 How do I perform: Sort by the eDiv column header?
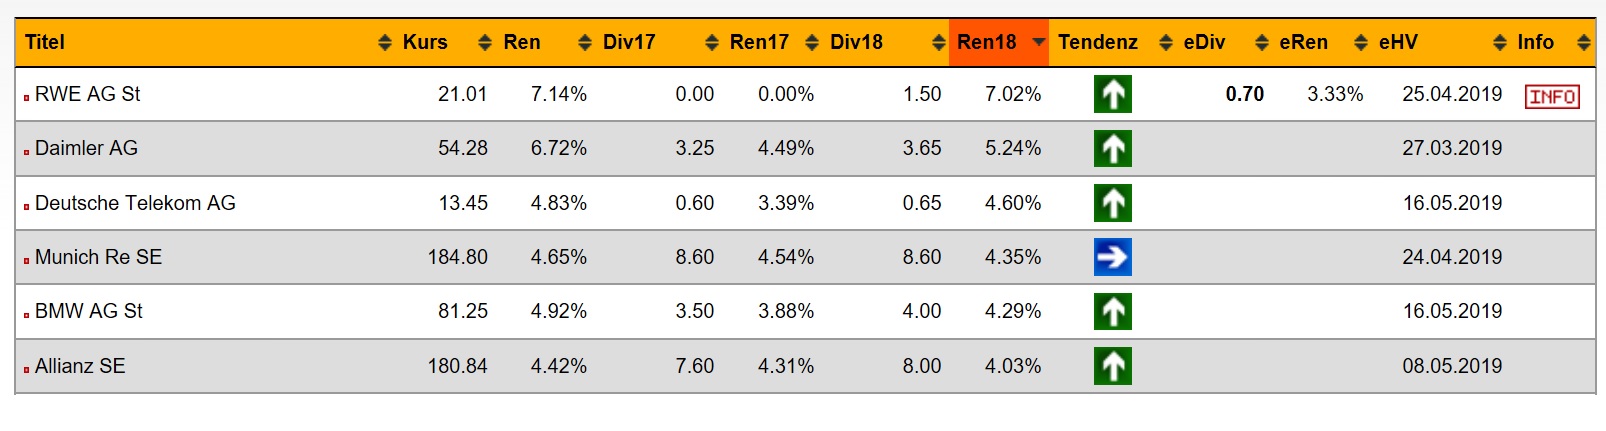[1204, 42]
